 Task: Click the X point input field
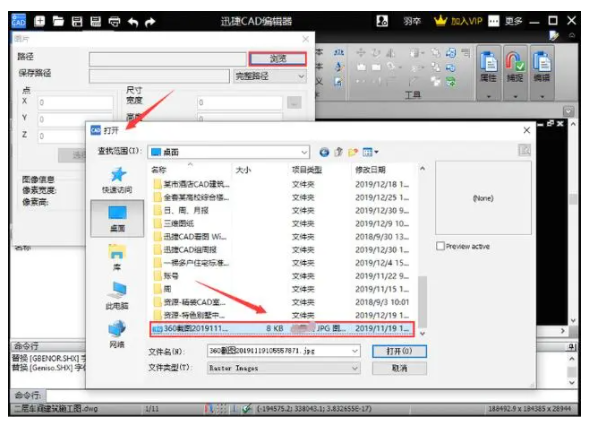[x=75, y=102]
